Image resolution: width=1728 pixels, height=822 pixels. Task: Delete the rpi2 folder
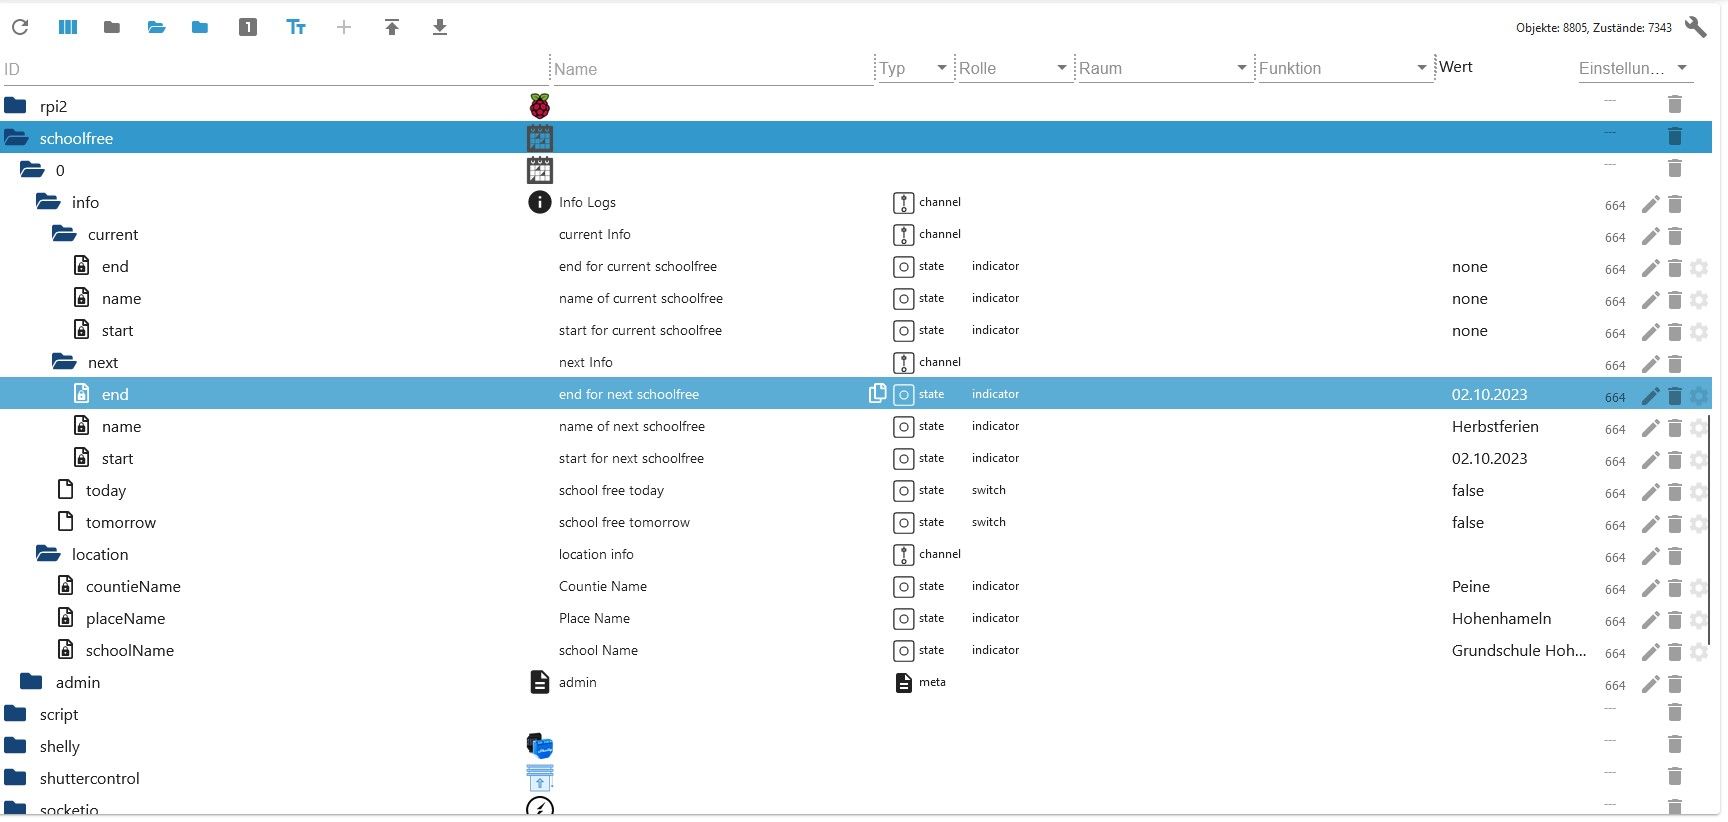pyautogui.click(x=1675, y=104)
